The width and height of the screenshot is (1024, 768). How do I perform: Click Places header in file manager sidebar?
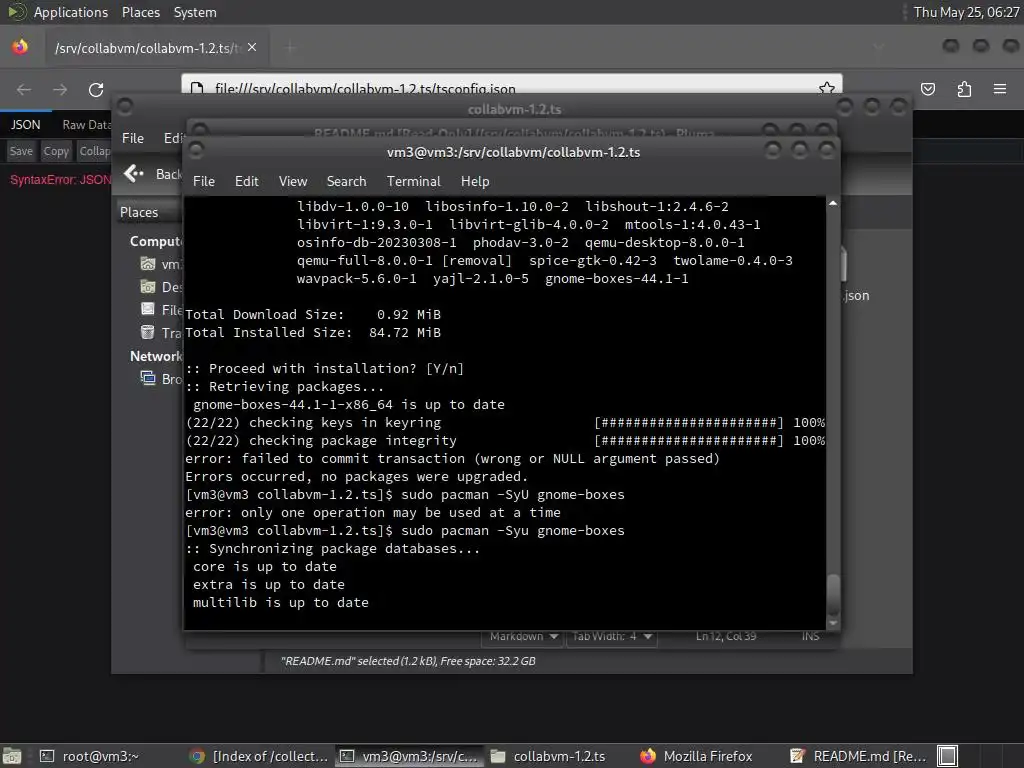coord(139,212)
